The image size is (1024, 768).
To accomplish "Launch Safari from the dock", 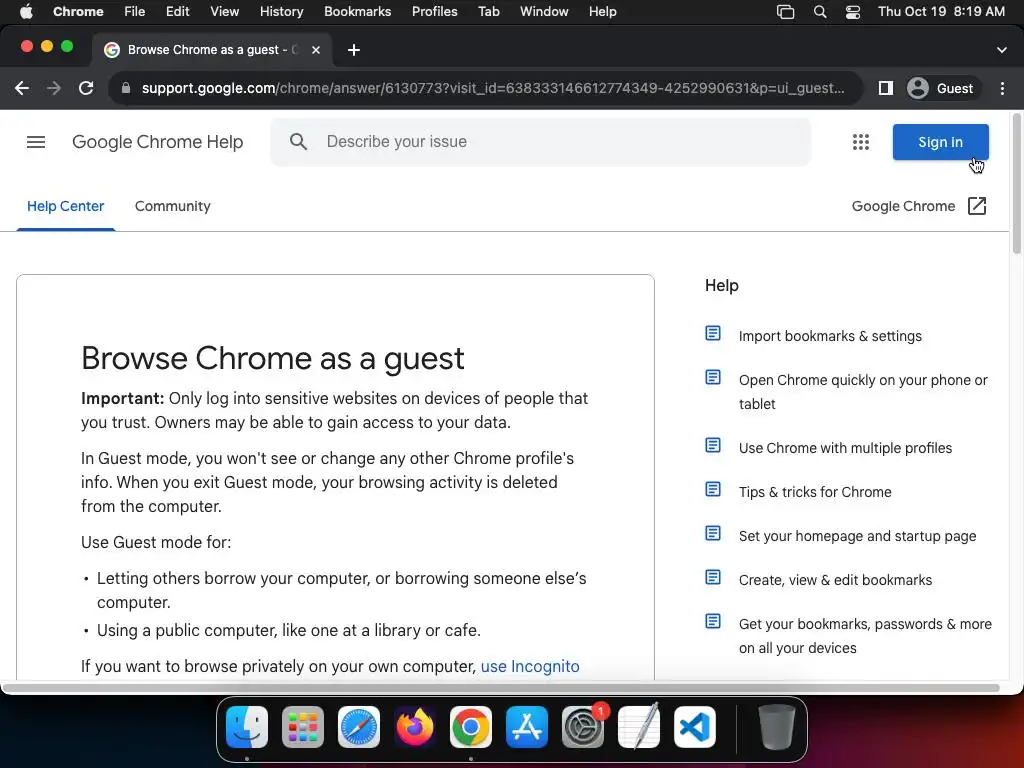I will [x=359, y=727].
